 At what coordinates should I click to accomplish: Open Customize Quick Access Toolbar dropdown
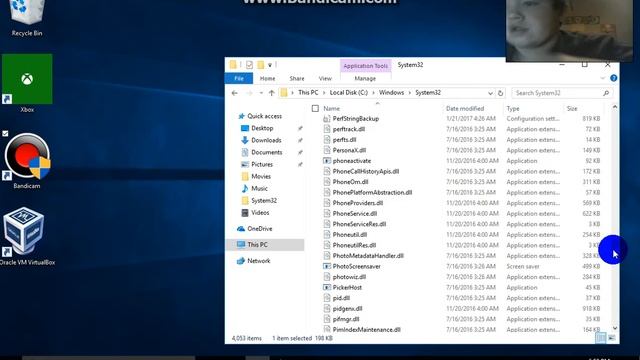coord(270,65)
